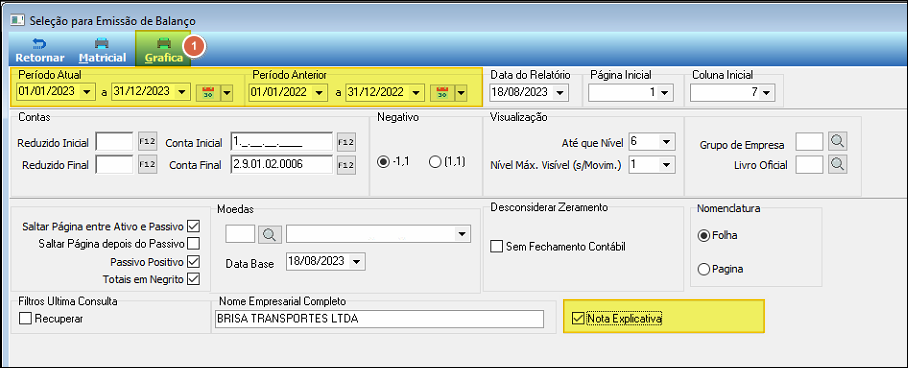Click into the Conta Inicial field
This screenshot has height=368, width=908.
click(x=281, y=141)
